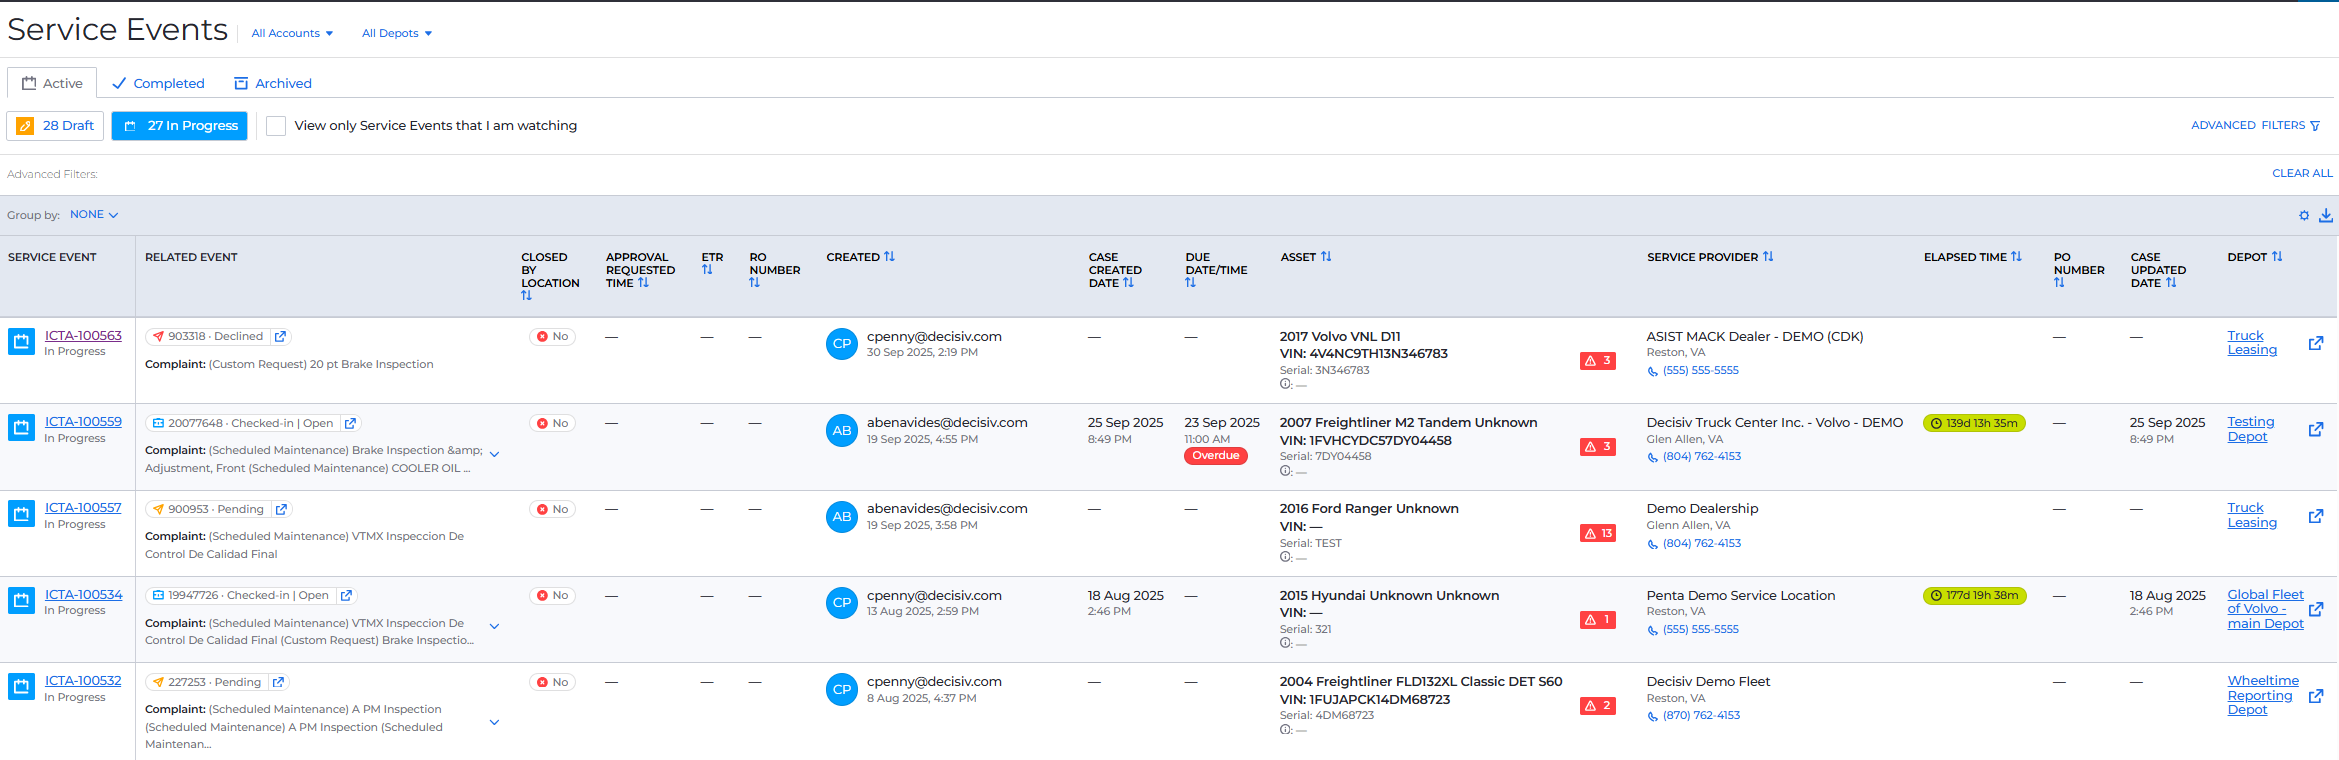
Task: Open All Accounts dropdown
Action: tap(292, 33)
